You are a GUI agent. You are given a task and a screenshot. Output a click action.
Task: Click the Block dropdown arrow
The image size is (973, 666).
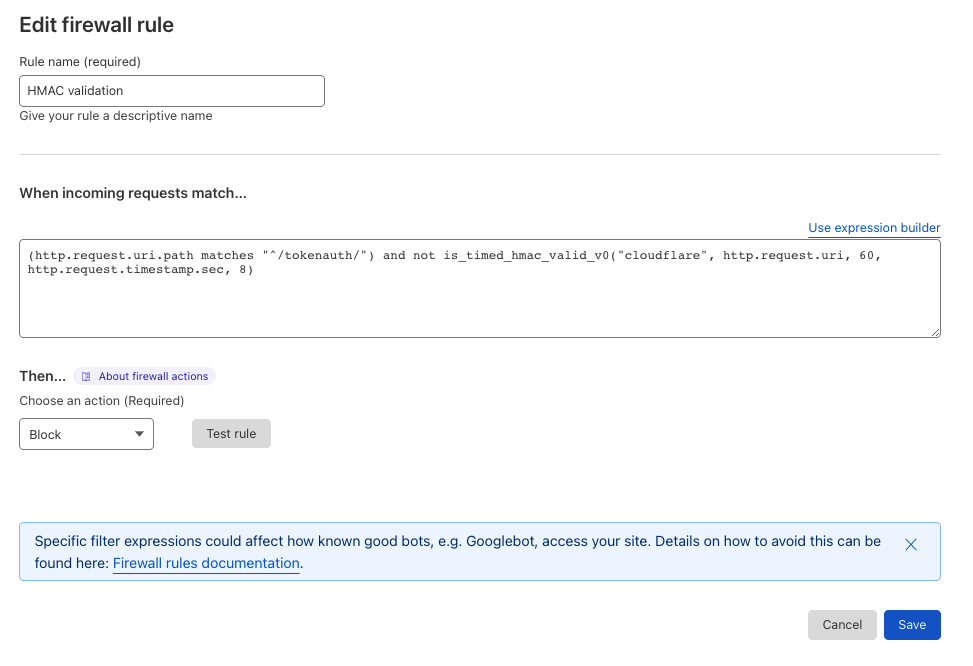(139, 435)
